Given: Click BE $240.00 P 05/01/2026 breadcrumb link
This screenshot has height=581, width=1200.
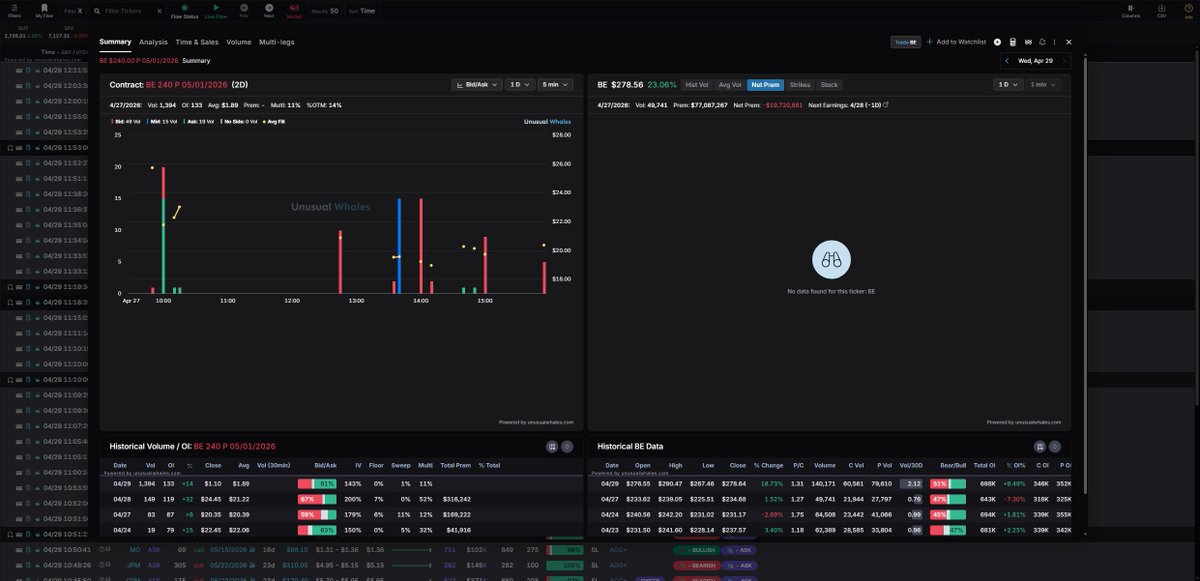Looking at the screenshot, I should [x=139, y=61].
